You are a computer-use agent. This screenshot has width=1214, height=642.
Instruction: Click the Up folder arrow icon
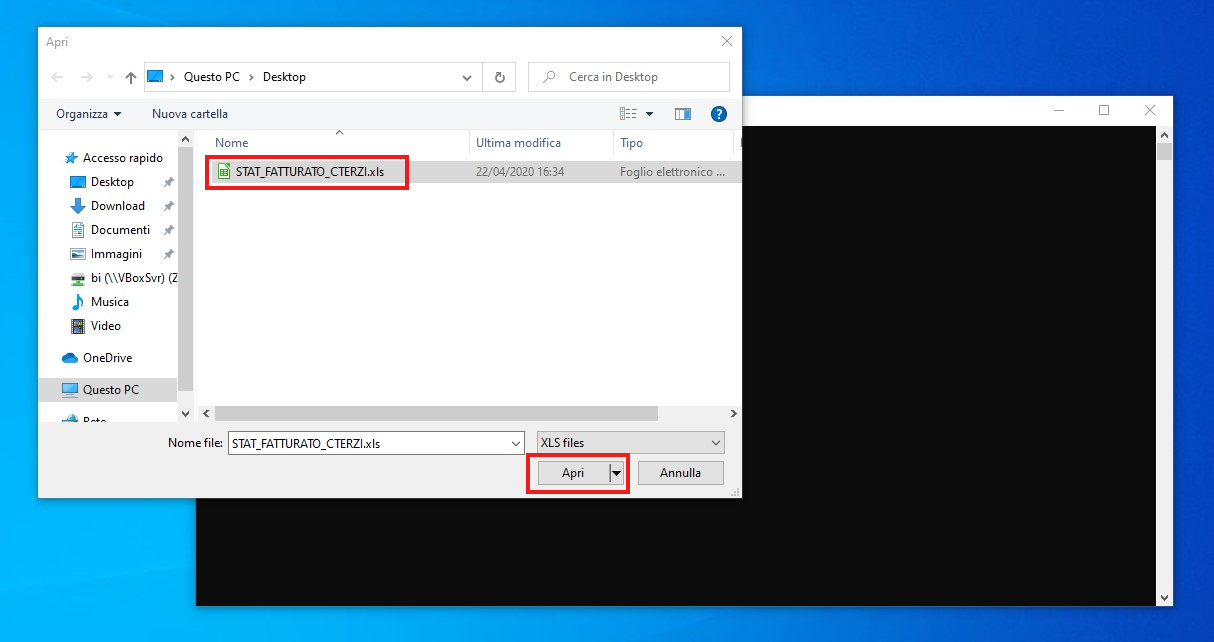[x=131, y=77]
